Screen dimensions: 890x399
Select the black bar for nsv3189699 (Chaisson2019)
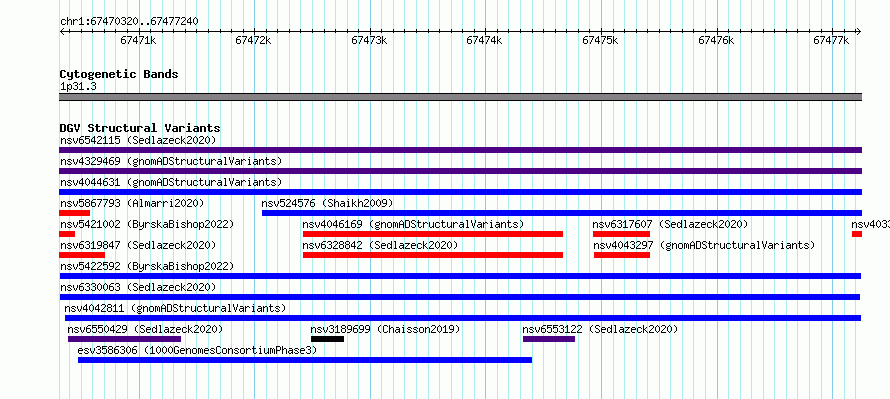pos(327,339)
